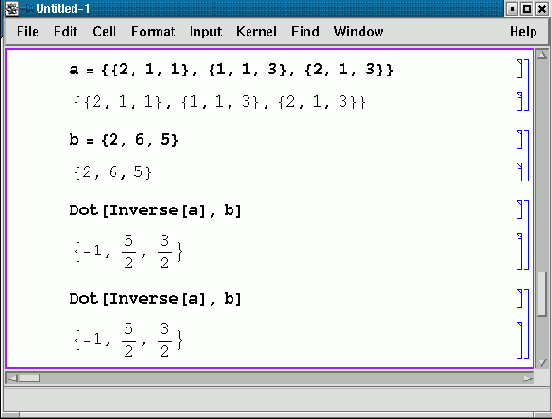552x419 pixels.
Task: Open the Input menu
Action: click(206, 32)
